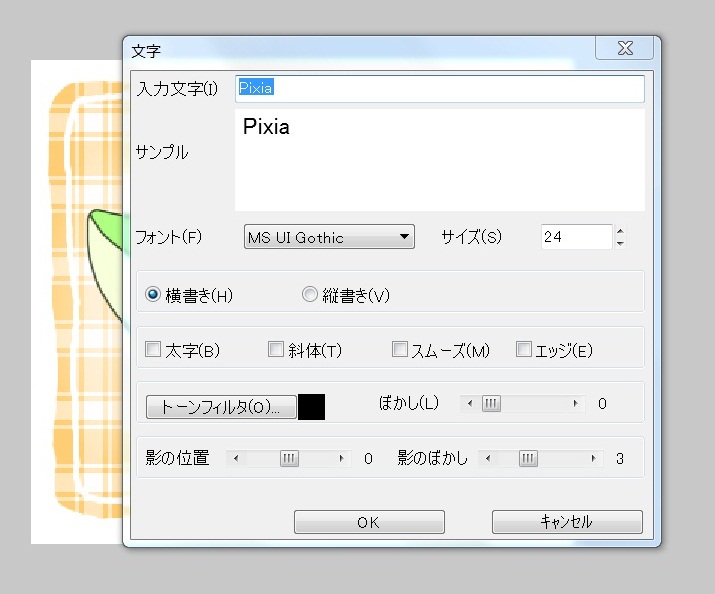Toggle the スムーズ(M) checkbox
The width and height of the screenshot is (715, 594).
click(400, 350)
